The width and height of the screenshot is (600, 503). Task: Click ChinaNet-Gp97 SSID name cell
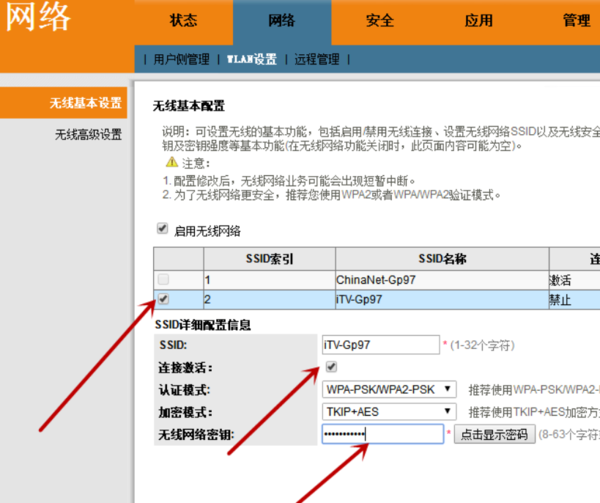[x=442, y=280]
